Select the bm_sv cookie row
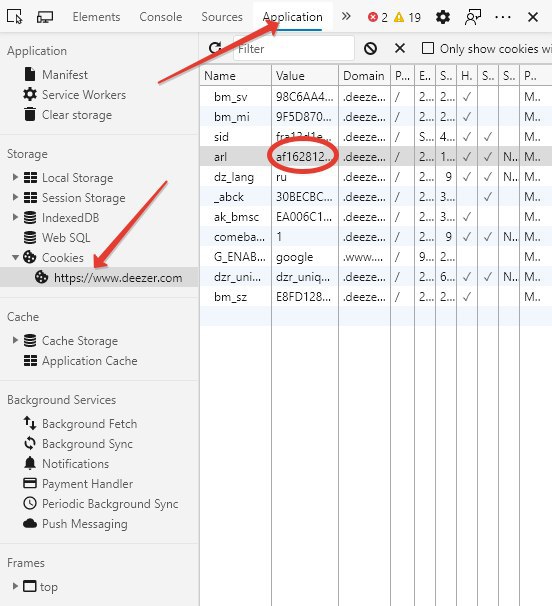552x606 pixels. (376, 97)
